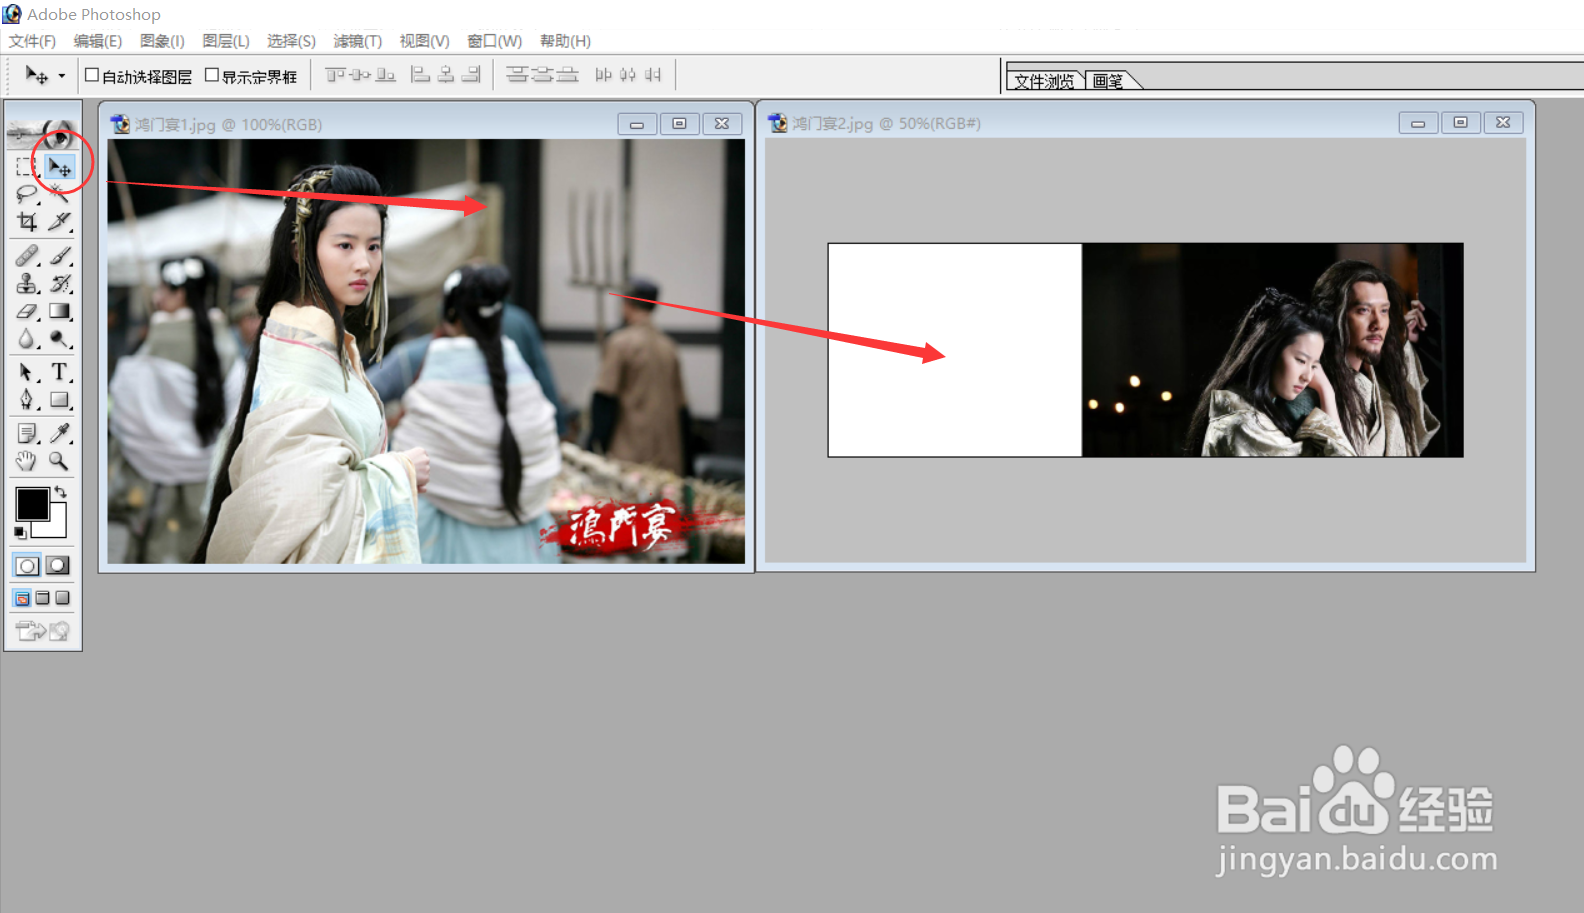This screenshot has width=1584, height=913.
Task: Select the Gradient tool
Action: point(60,312)
